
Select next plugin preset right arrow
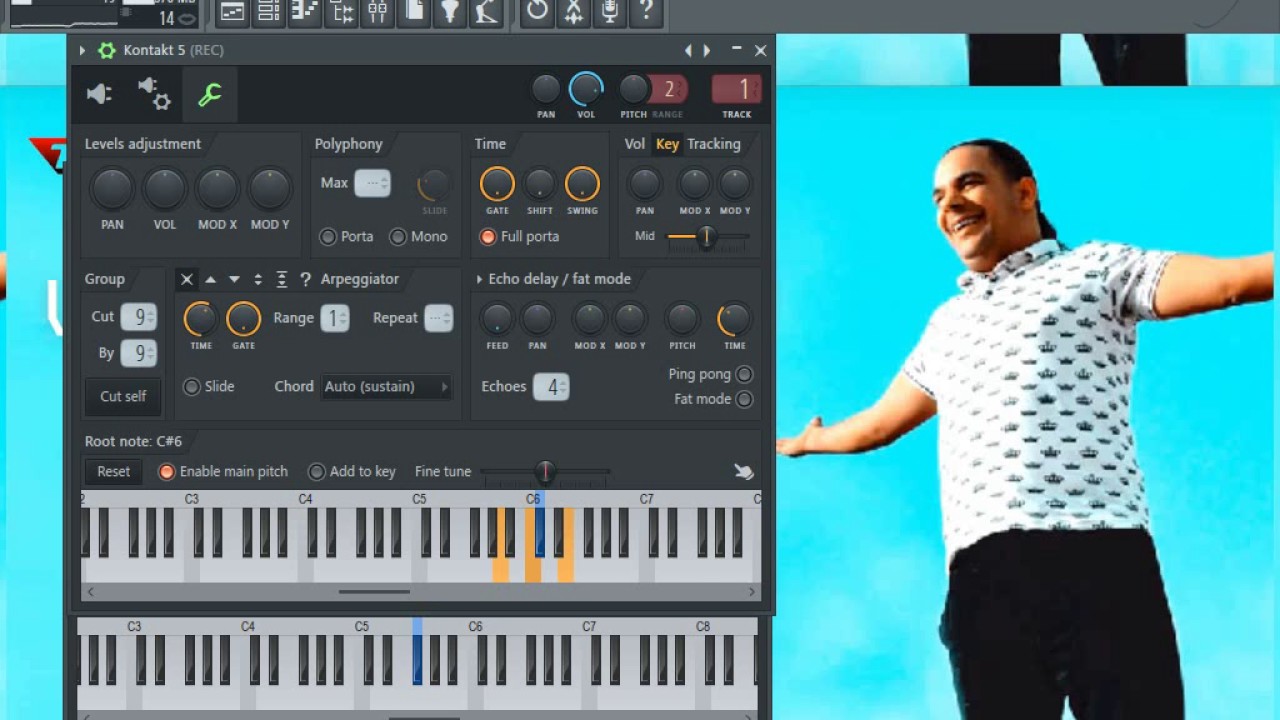pos(707,50)
